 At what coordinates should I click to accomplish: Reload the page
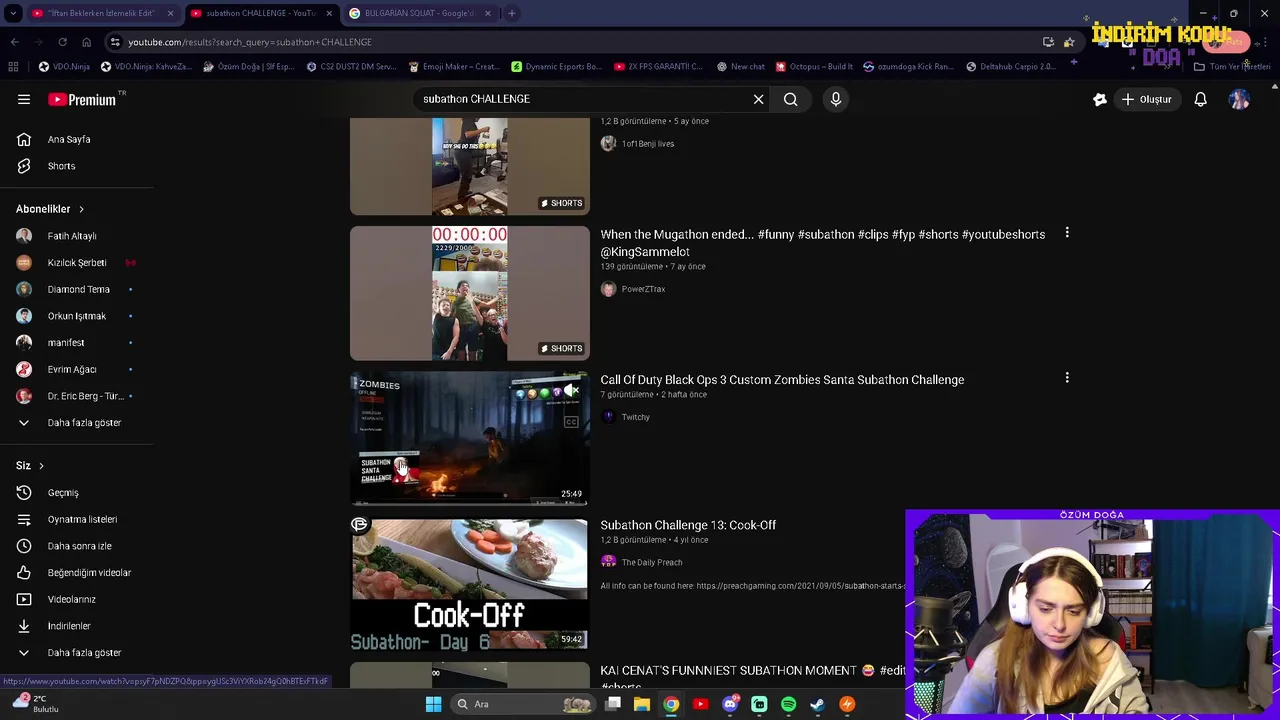click(62, 42)
